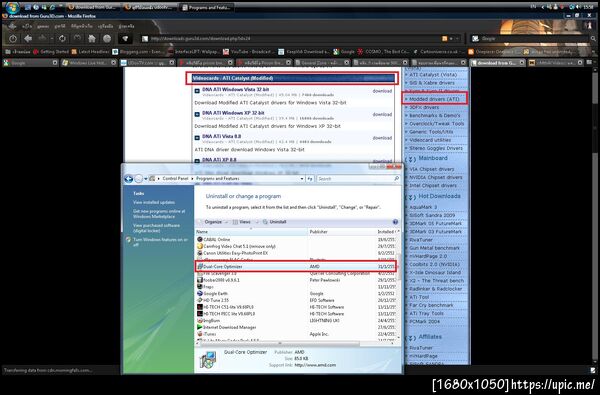Viewport: 600px width, 395px height.
Task: Close the Google browser tab
Action: coord(55,63)
